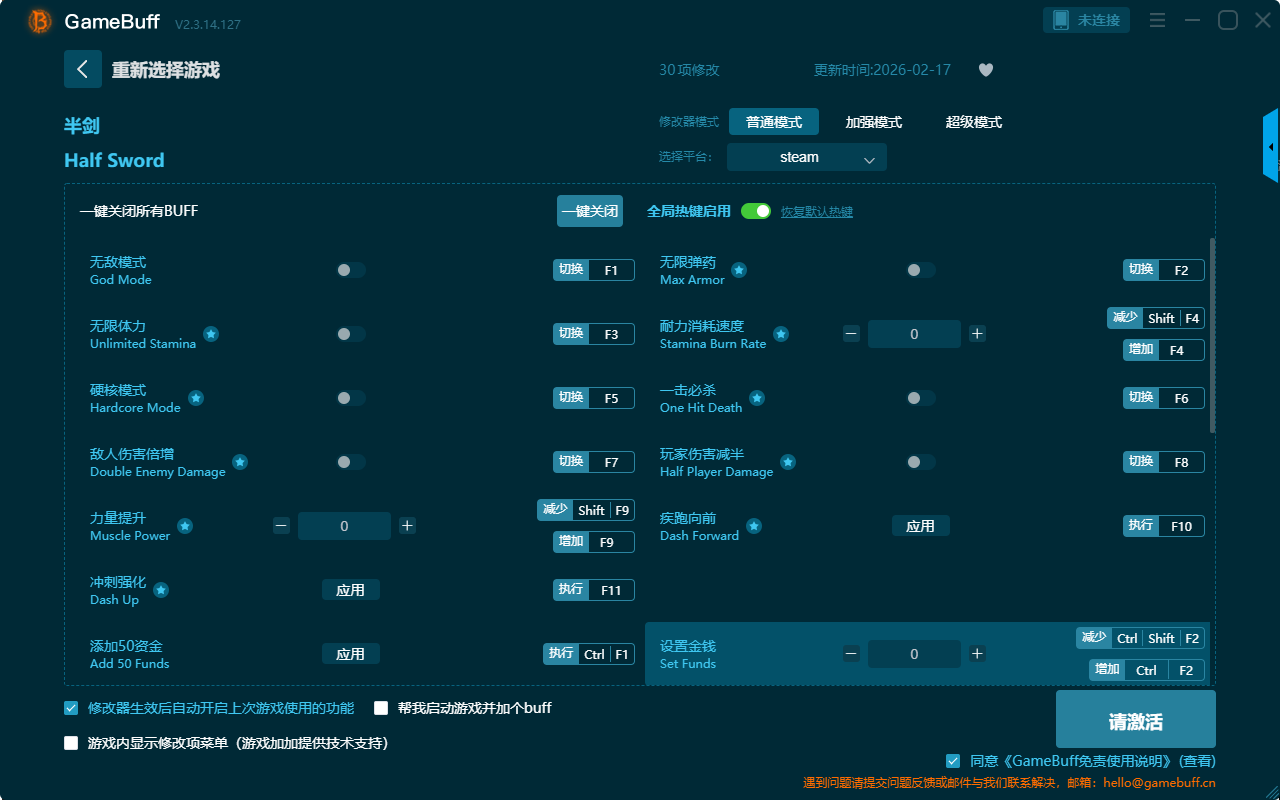
Task: Check the in-game trainer menu checkbox
Action: (71, 743)
